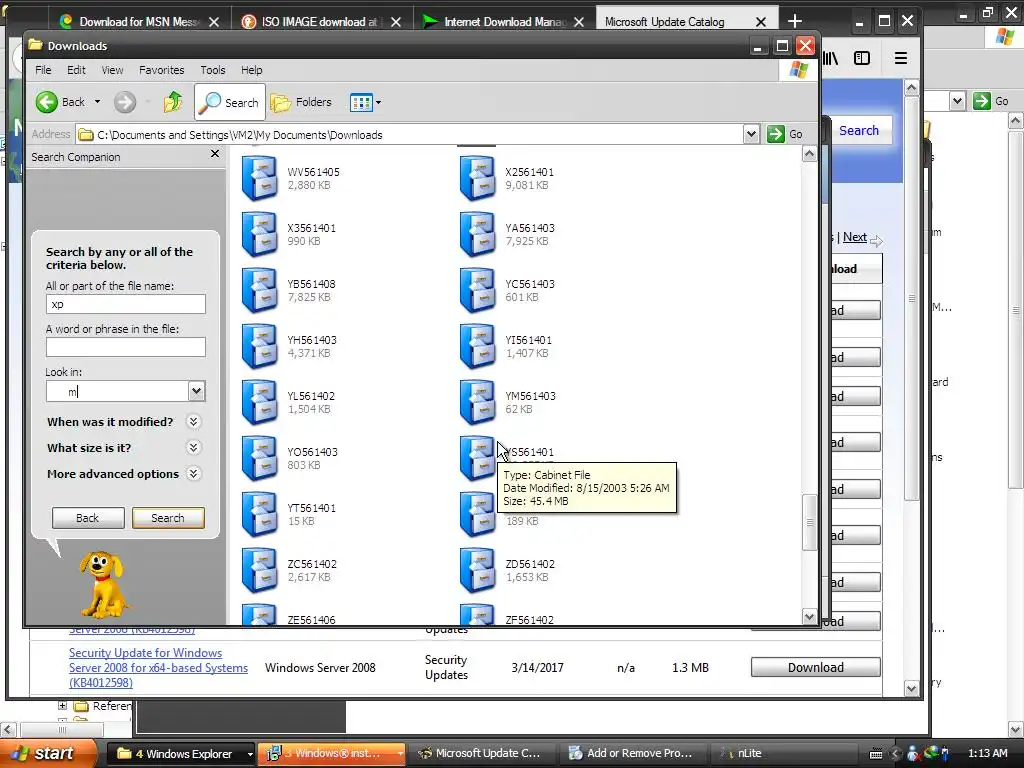Open the browser library icon

coord(830,58)
